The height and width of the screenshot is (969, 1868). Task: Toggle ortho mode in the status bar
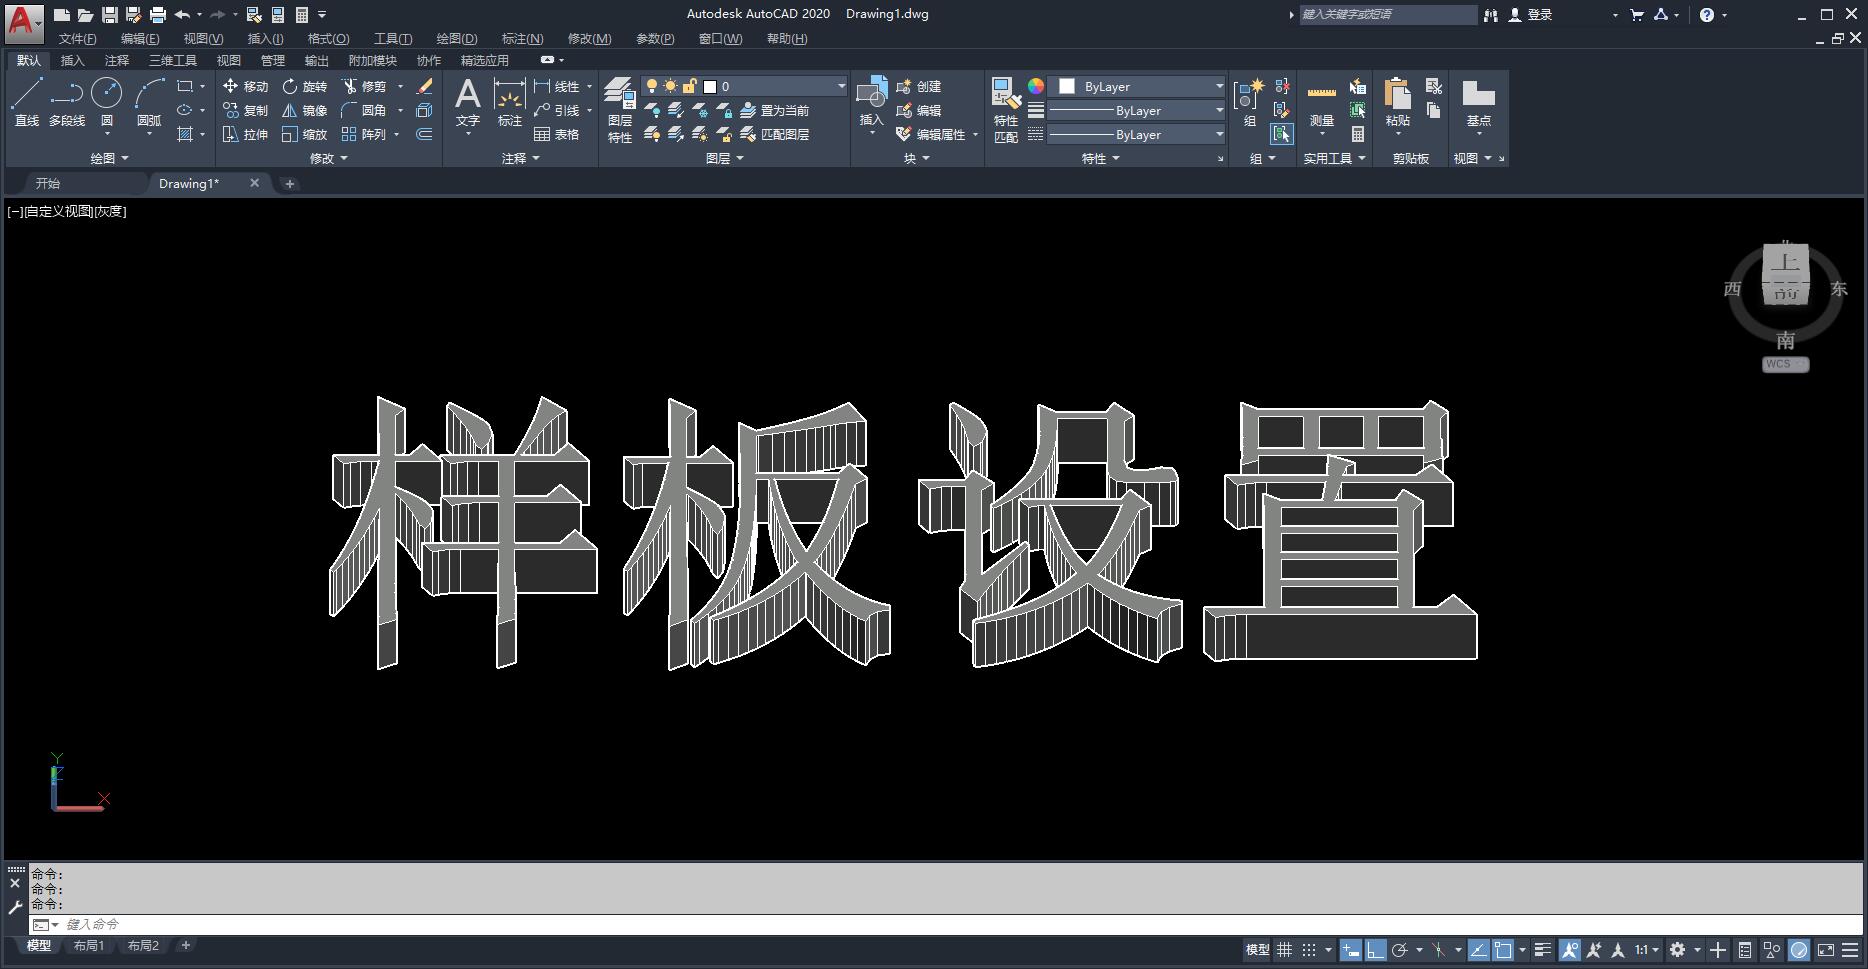1376,950
